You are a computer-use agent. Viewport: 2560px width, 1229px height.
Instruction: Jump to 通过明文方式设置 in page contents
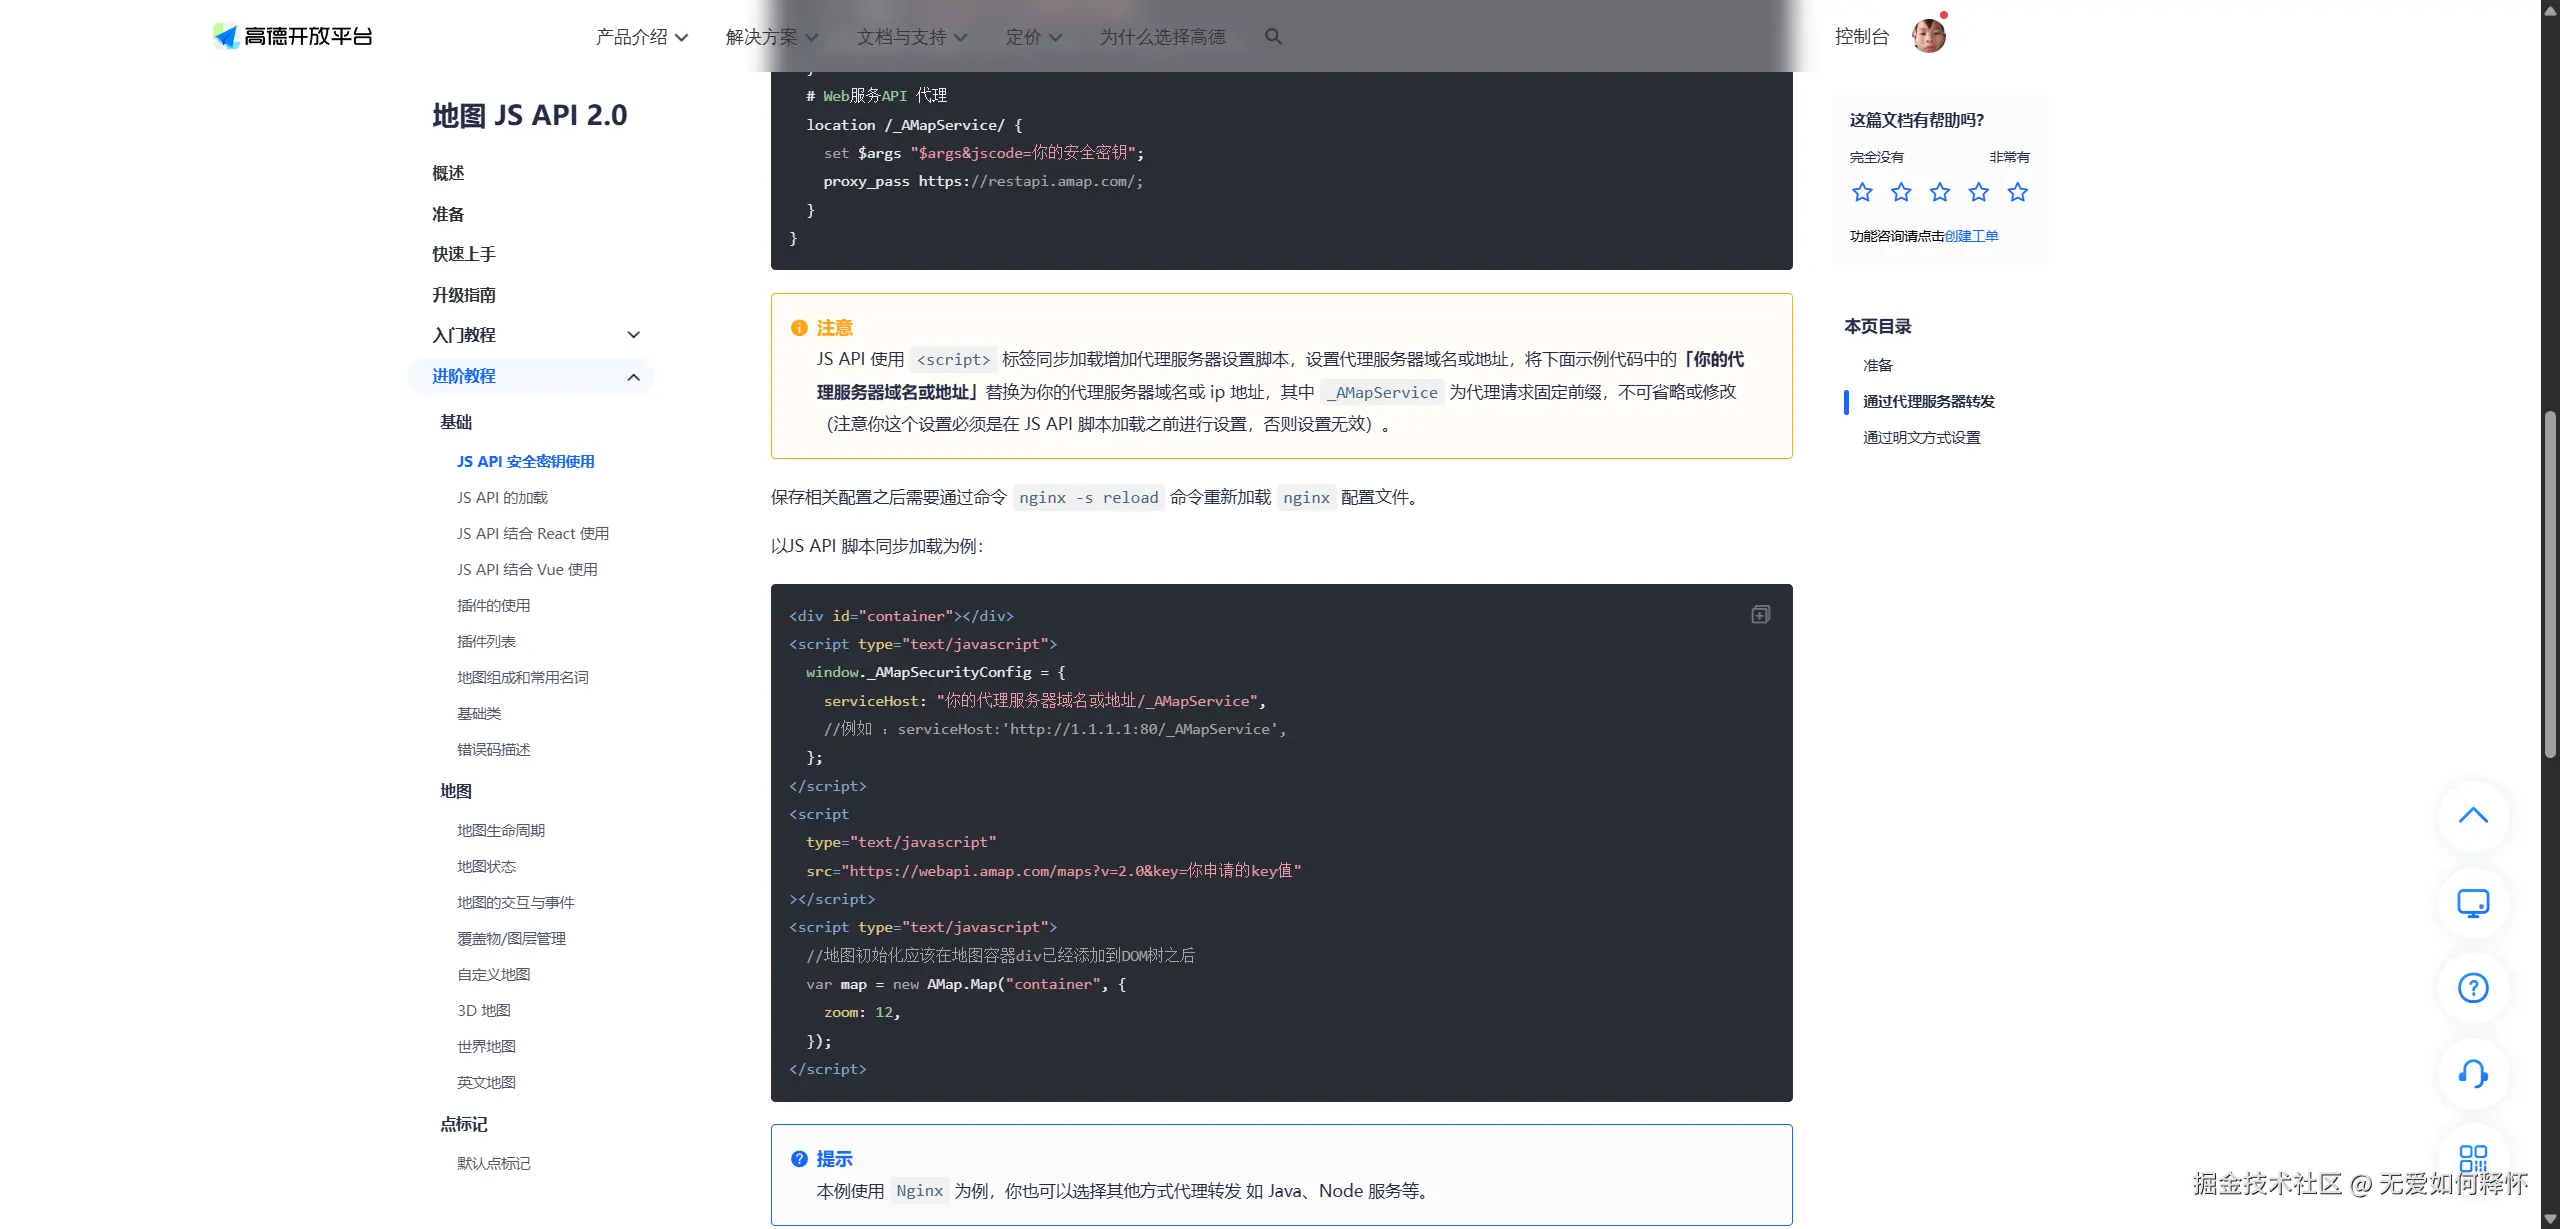tap(1921, 438)
